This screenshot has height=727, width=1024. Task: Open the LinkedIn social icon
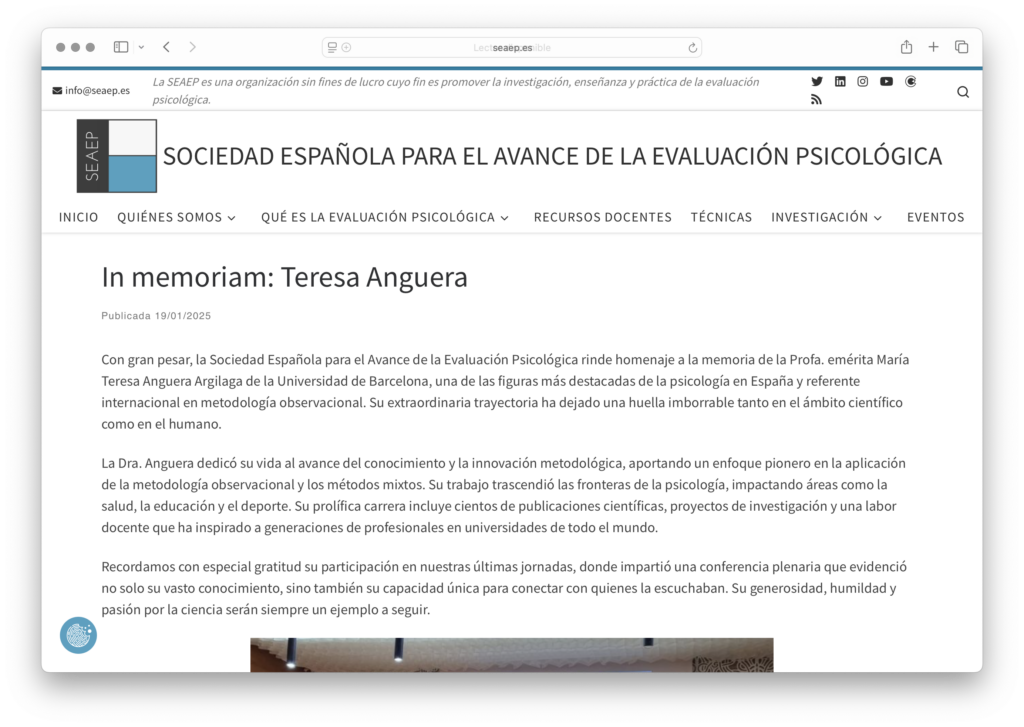[840, 82]
